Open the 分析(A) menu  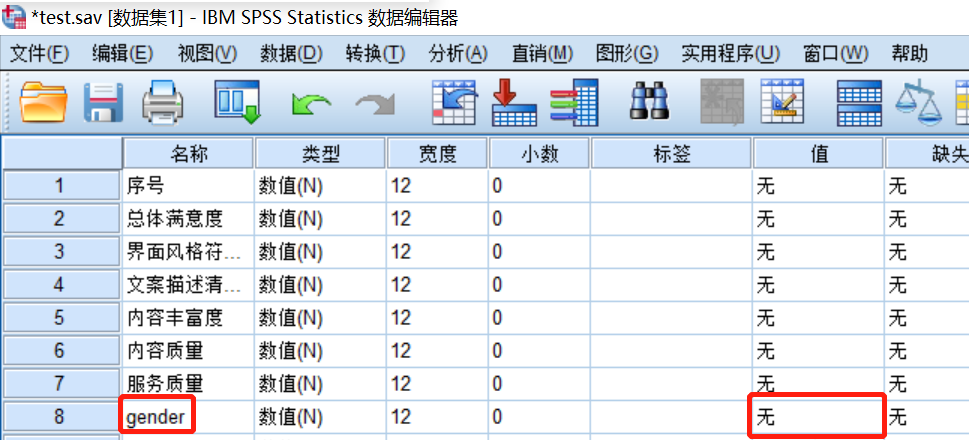click(x=458, y=54)
